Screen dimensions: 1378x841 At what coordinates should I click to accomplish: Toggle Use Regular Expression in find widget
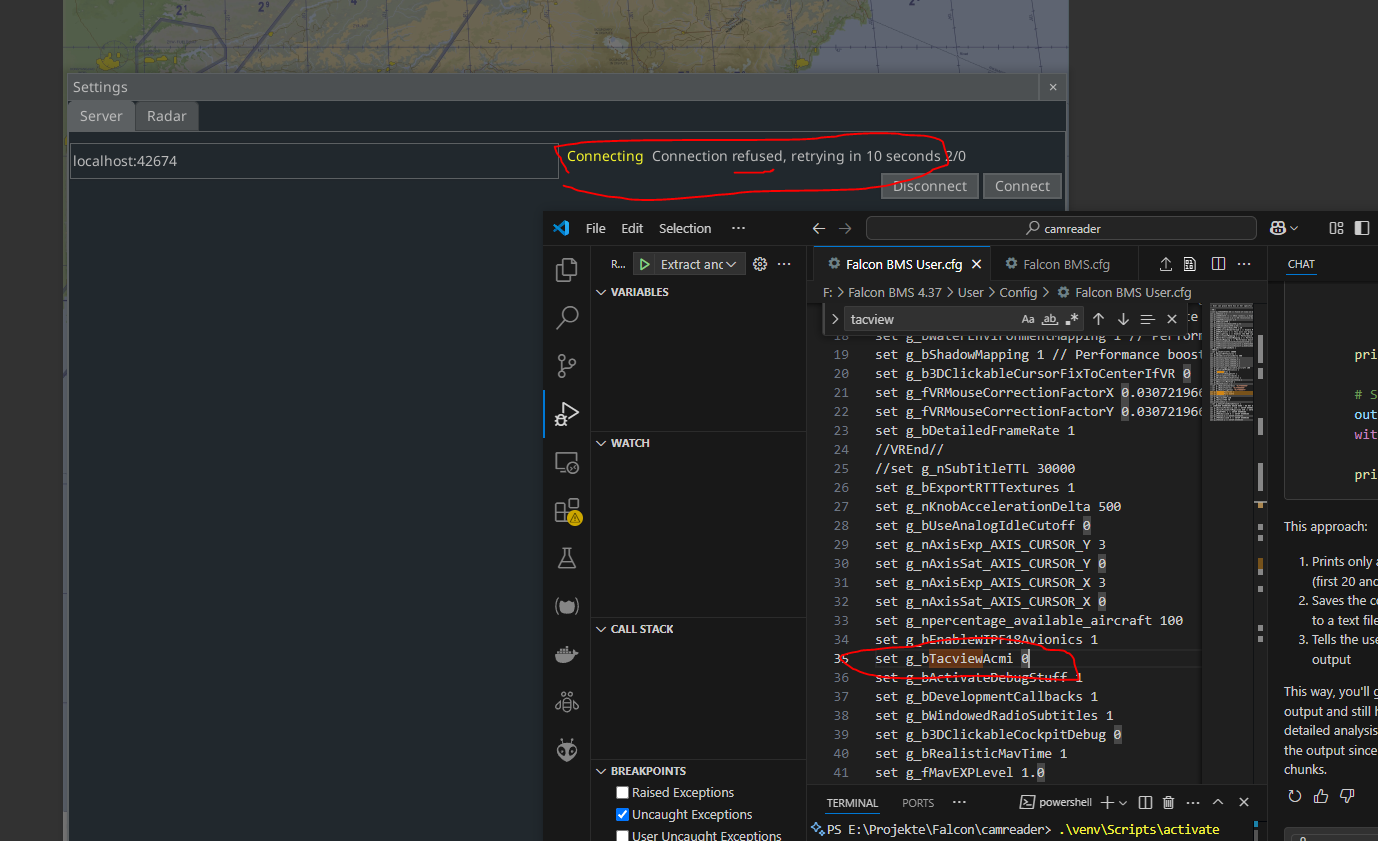coord(1072,319)
